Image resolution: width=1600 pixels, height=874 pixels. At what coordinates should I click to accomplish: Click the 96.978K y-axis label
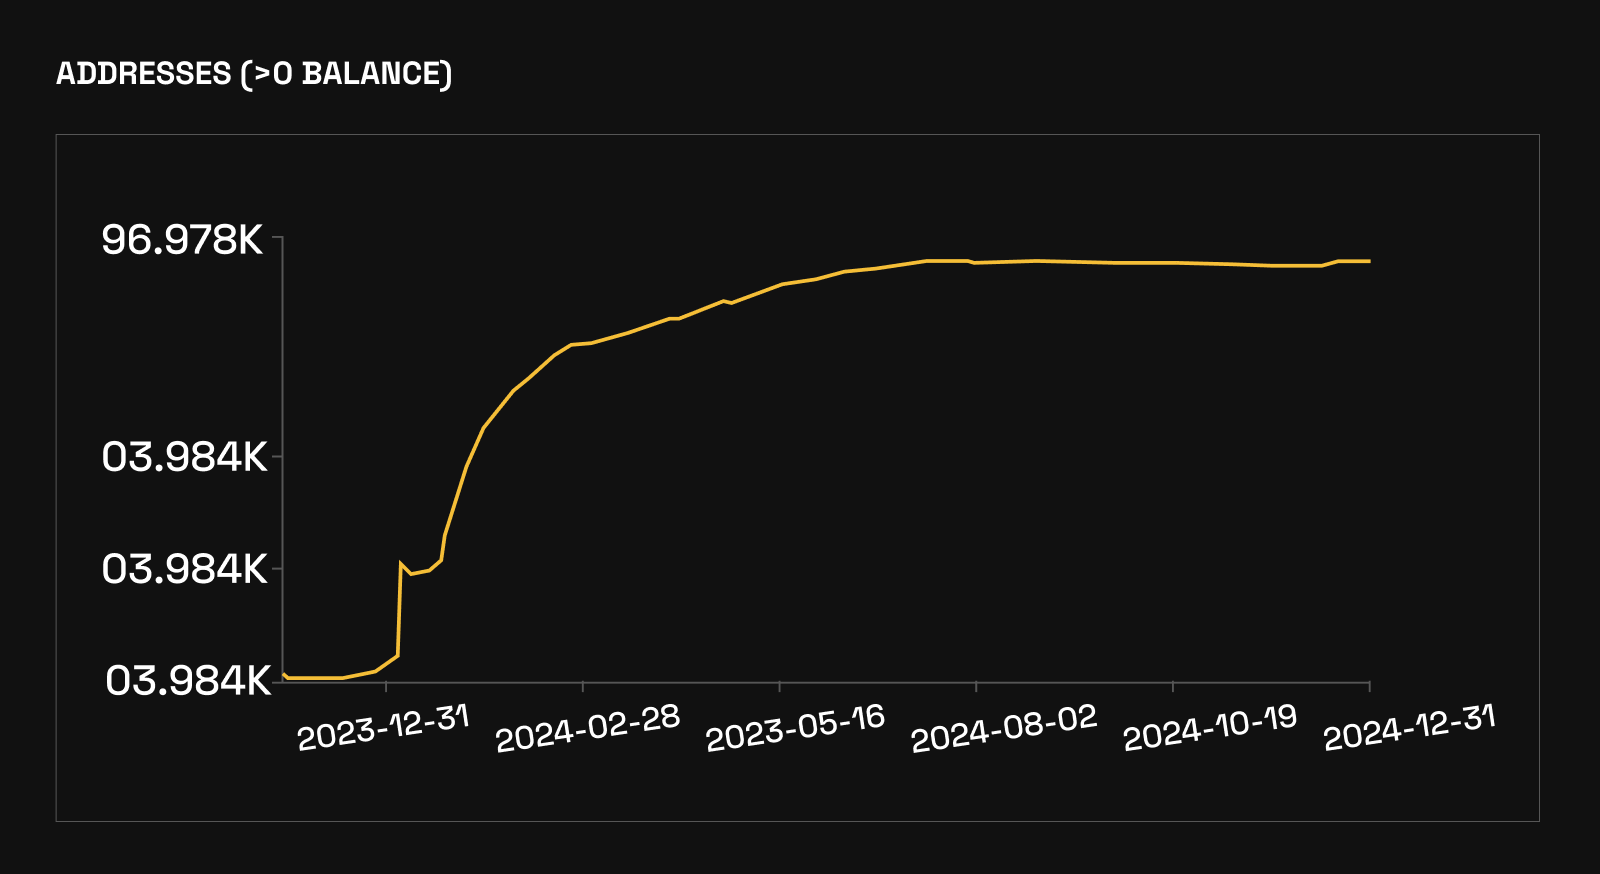pyautogui.click(x=182, y=240)
